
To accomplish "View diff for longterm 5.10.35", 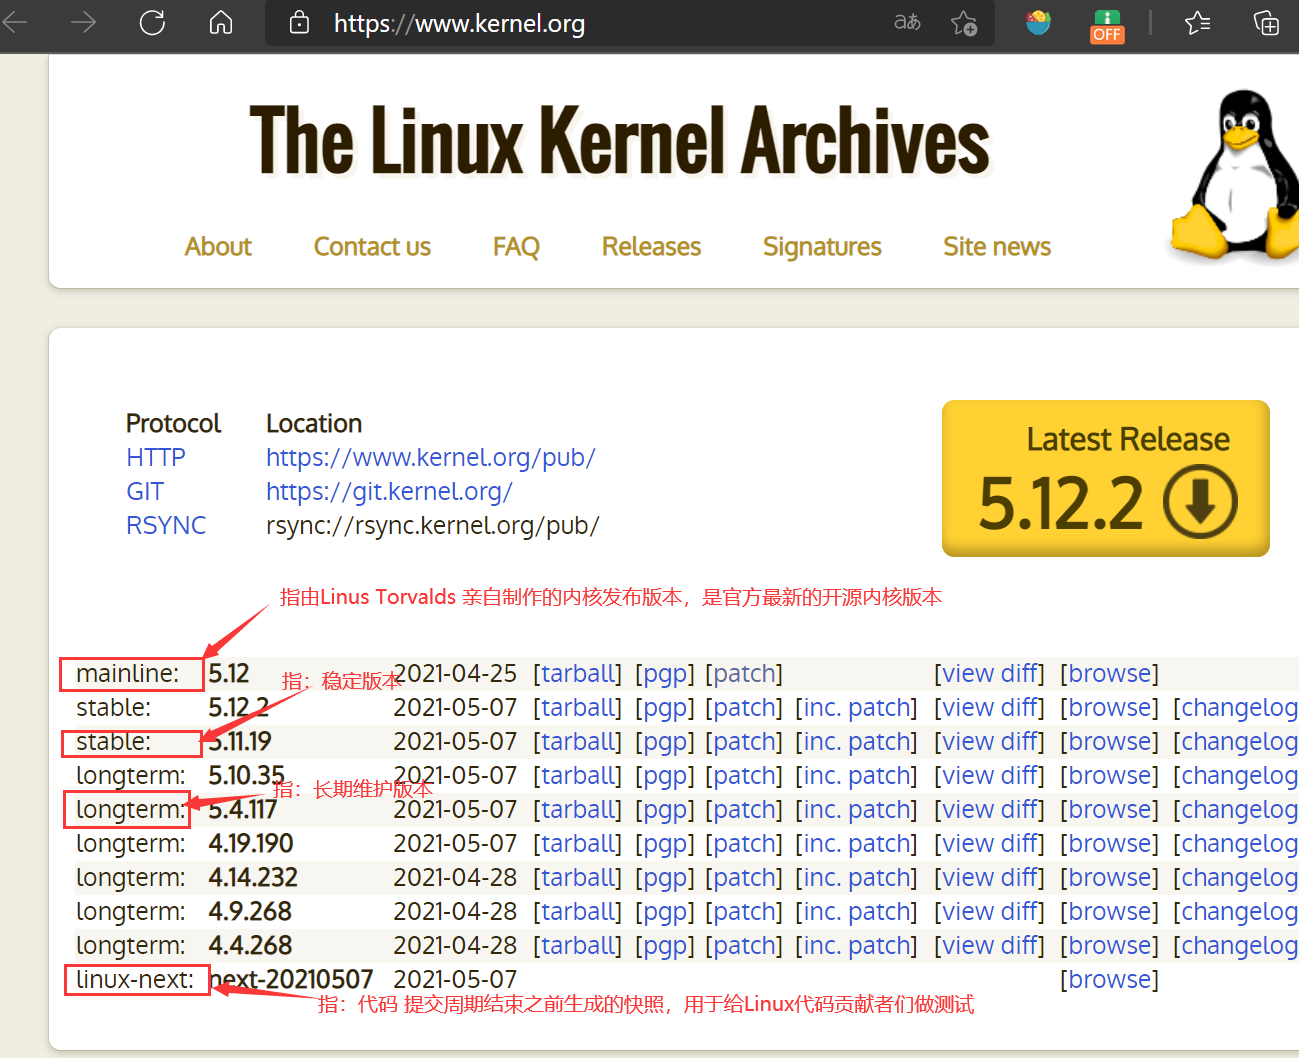I will point(989,775).
